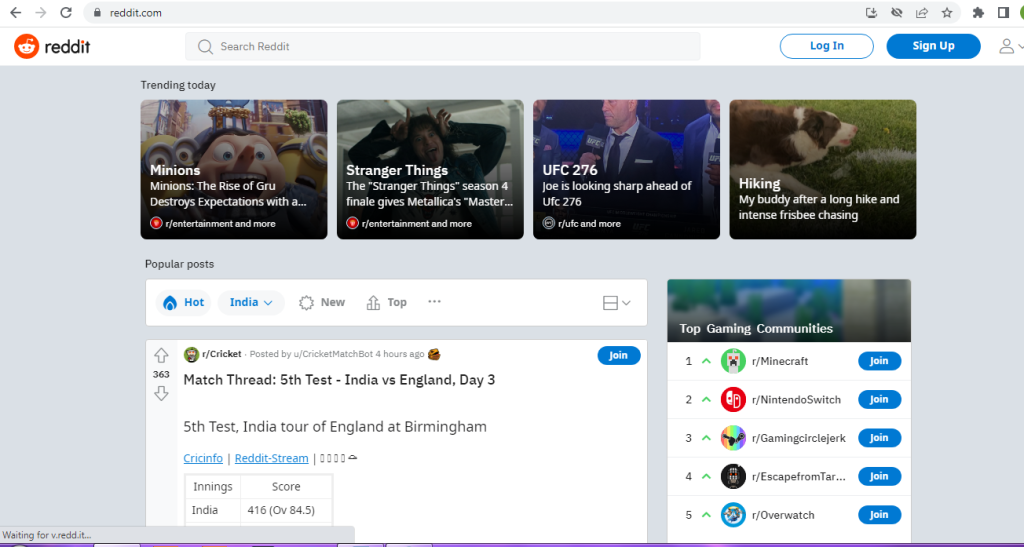Click the r/Gamingcirclejerk community name
Viewport: 1024px width, 547px height.
(x=799, y=438)
